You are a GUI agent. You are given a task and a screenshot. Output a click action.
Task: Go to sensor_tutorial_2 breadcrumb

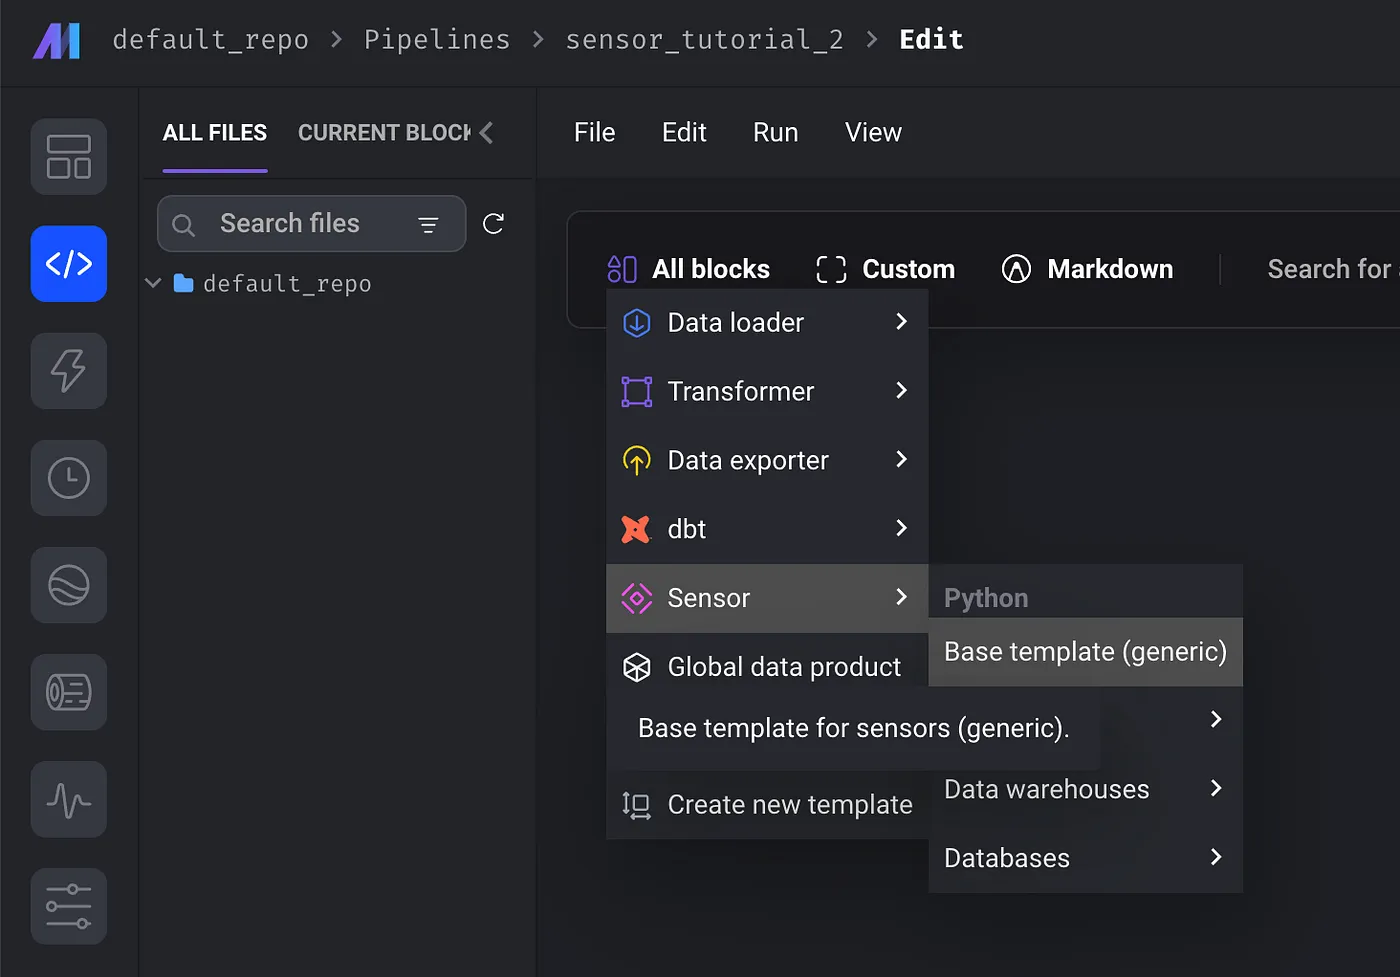point(704,40)
